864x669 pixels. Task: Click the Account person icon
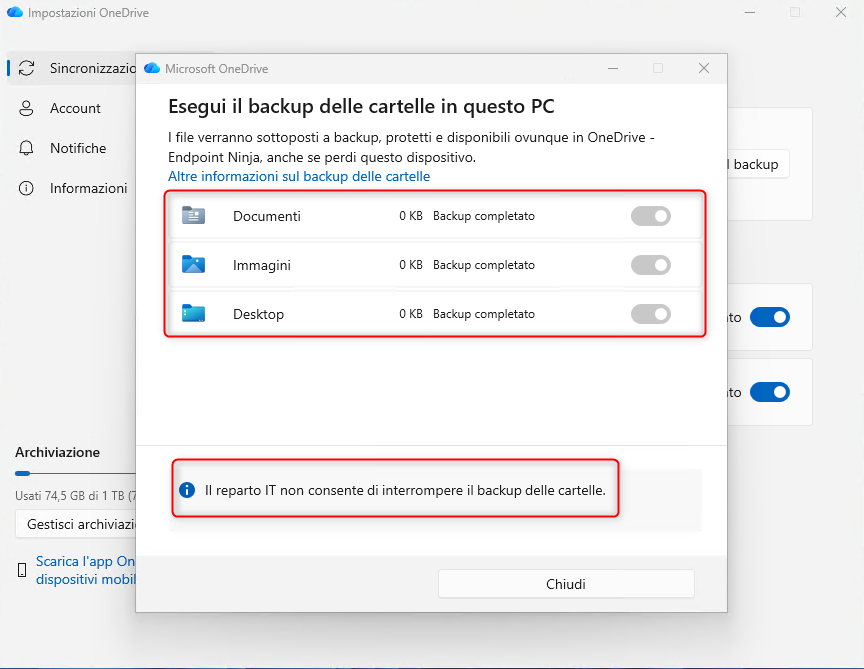26,108
